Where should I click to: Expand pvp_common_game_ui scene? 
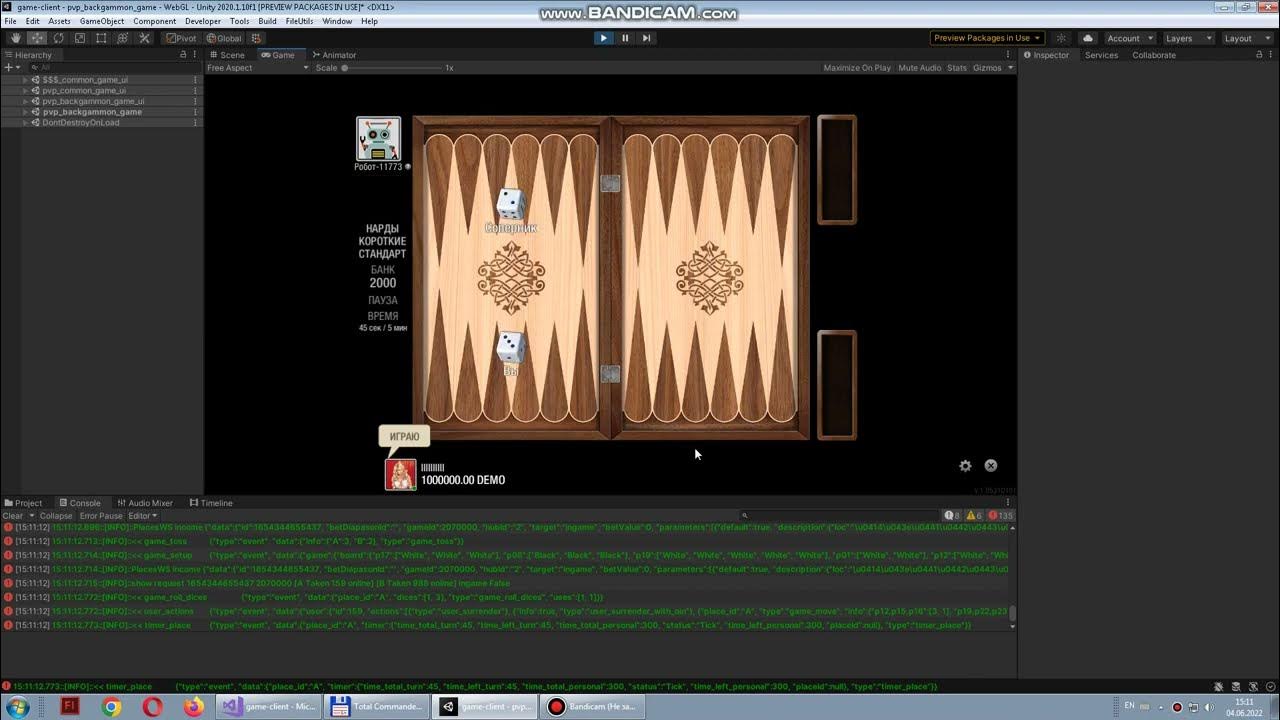coord(25,90)
